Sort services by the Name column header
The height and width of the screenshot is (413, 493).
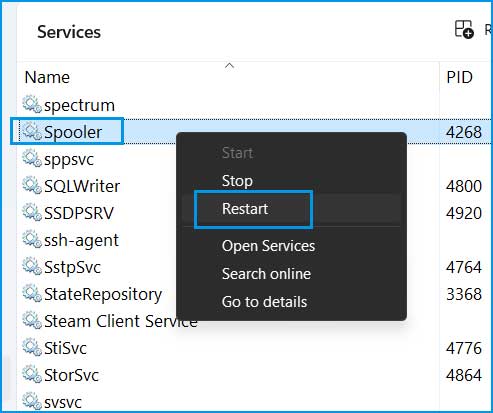click(x=47, y=77)
